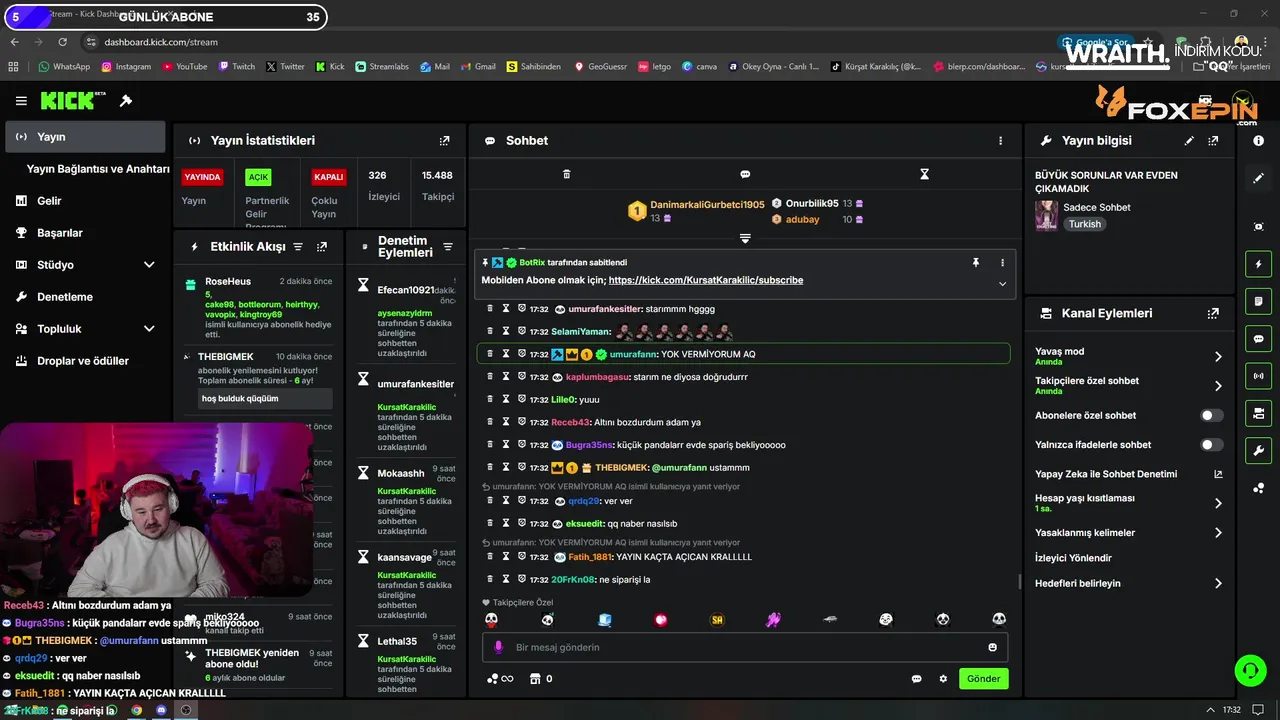Click the hourglass icon in Sohbet toolbar
The image size is (1280, 720).
click(924, 174)
